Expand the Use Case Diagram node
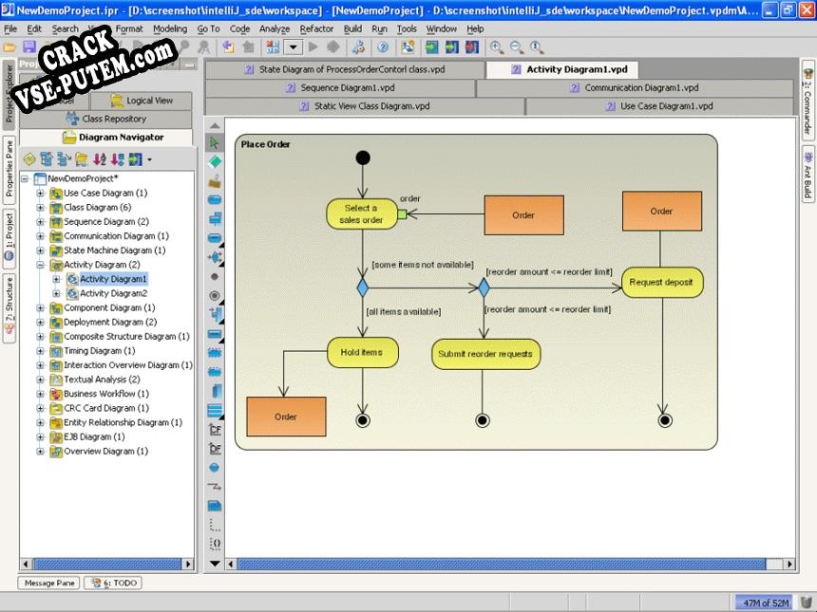The image size is (817, 612). click(x=40, y=193)
